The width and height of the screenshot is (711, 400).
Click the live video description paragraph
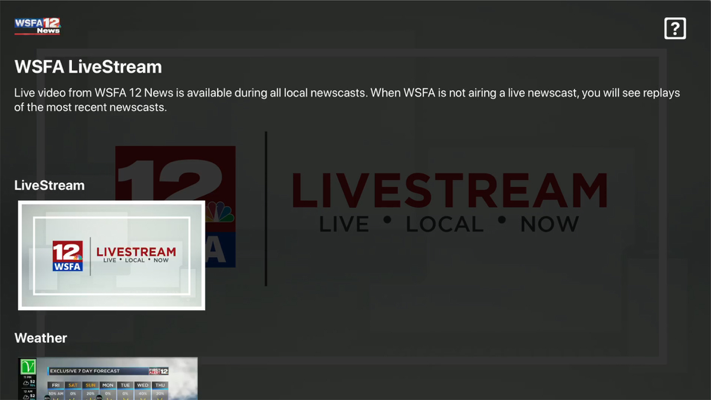click(347, 100)
